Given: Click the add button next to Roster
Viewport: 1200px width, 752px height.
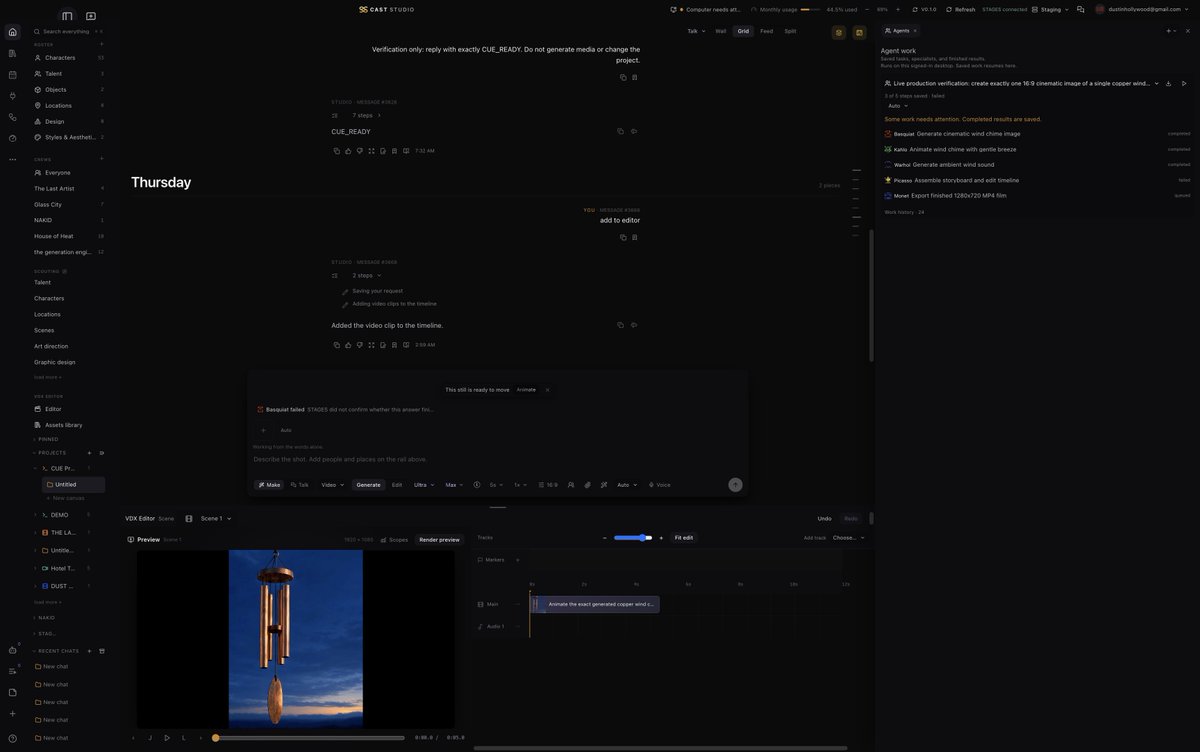Looking at the screenshot, I should pyautogui.click(x=101, y=44).
